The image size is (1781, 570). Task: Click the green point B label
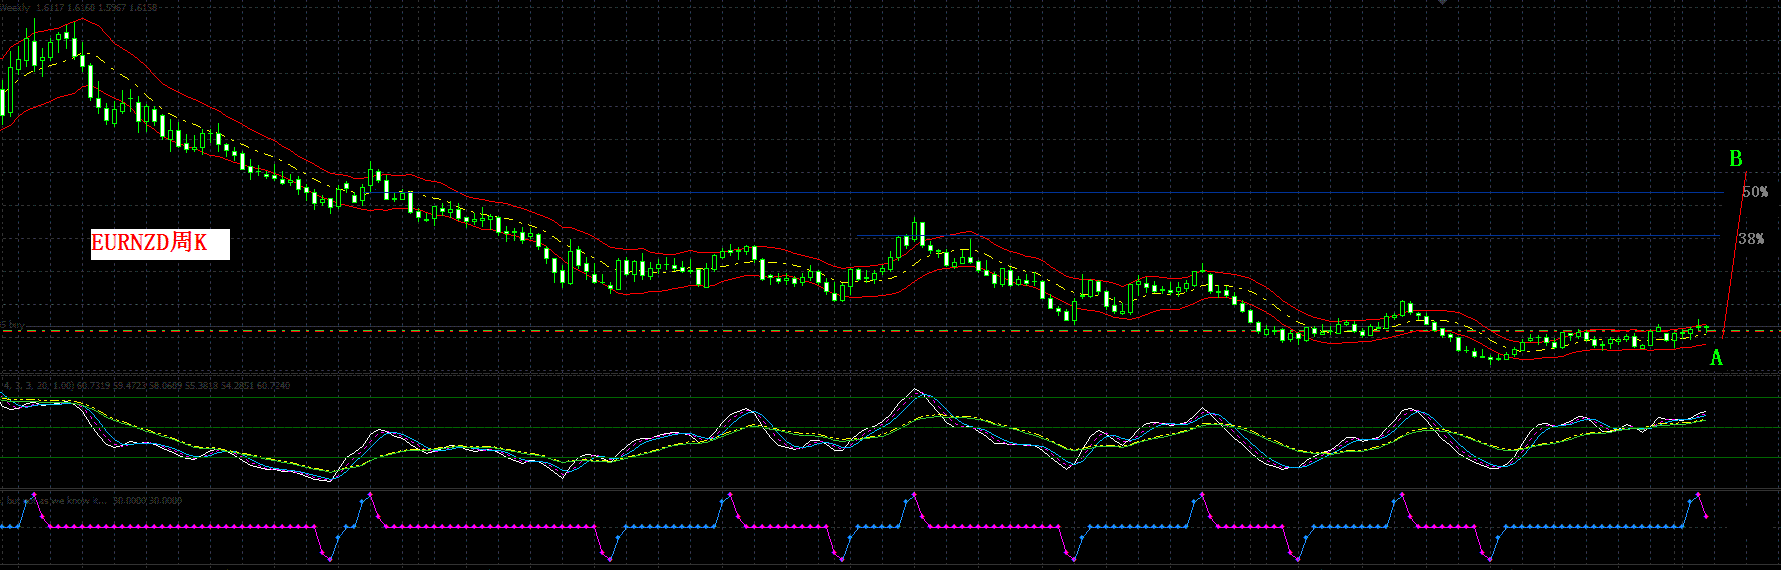pos(1736,159)
